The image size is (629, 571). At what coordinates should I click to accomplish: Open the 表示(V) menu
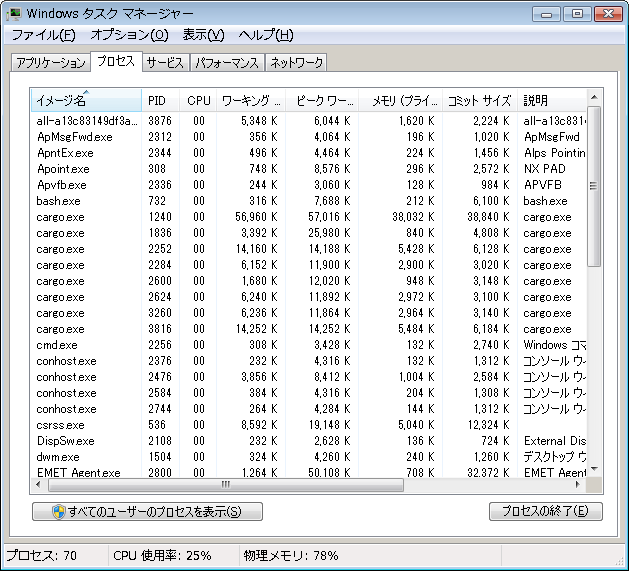coord(203,35)
